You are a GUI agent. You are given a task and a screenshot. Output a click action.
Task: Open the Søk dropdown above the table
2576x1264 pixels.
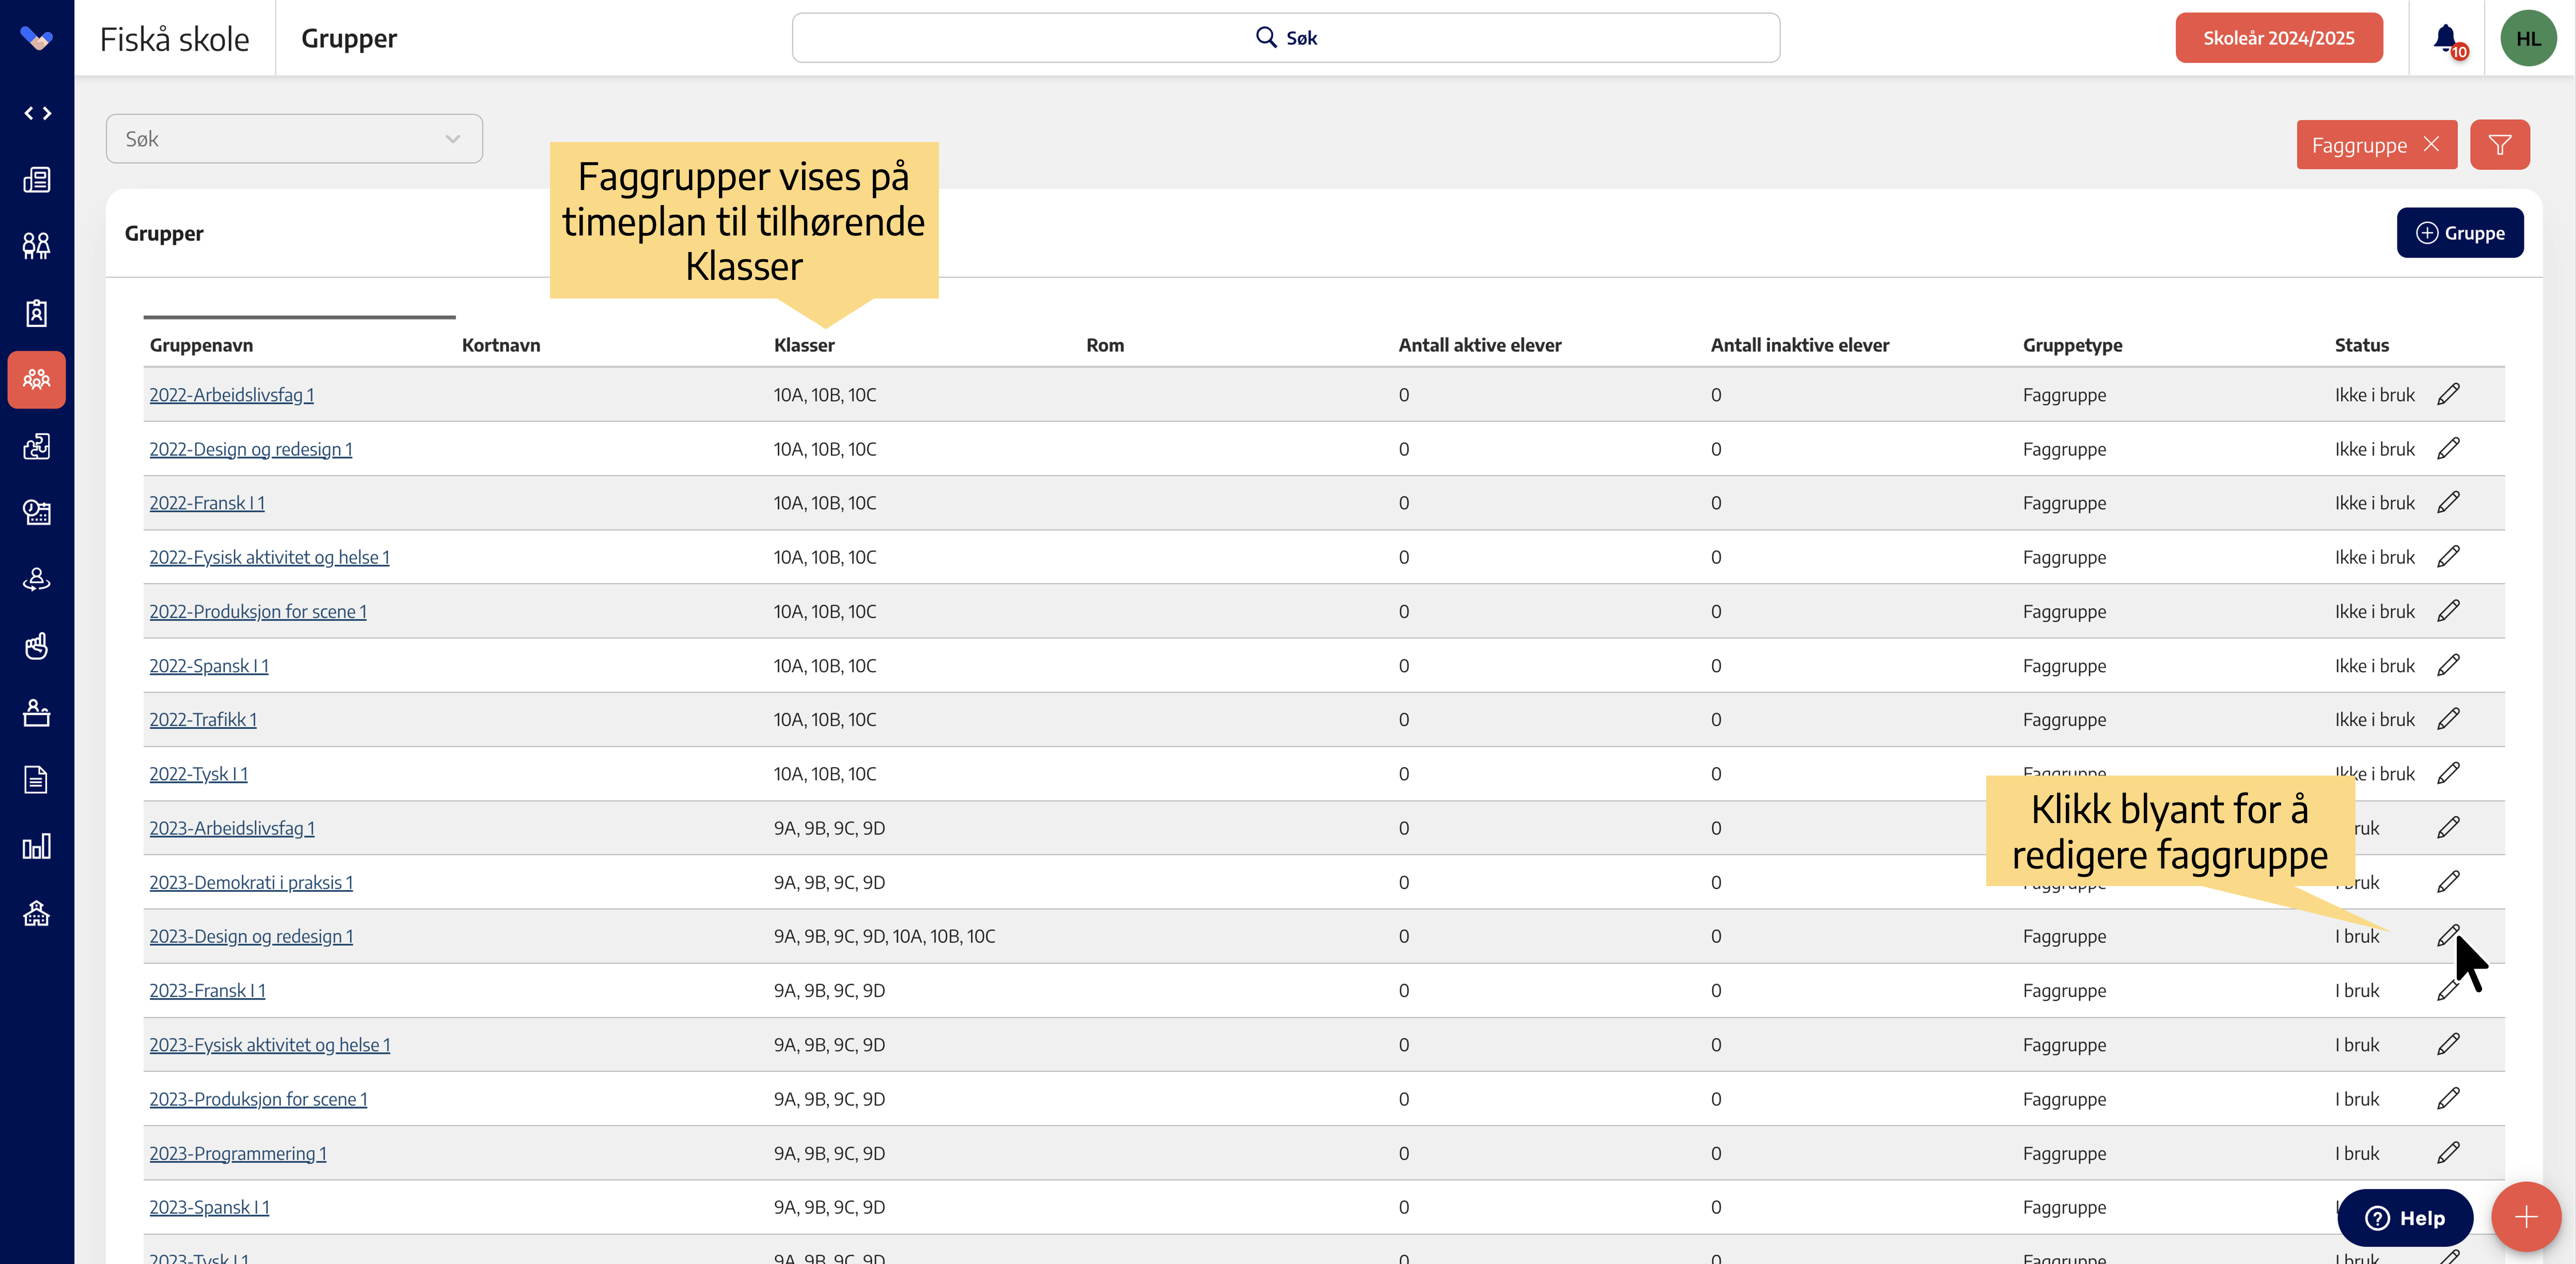[x=294, y=139]
